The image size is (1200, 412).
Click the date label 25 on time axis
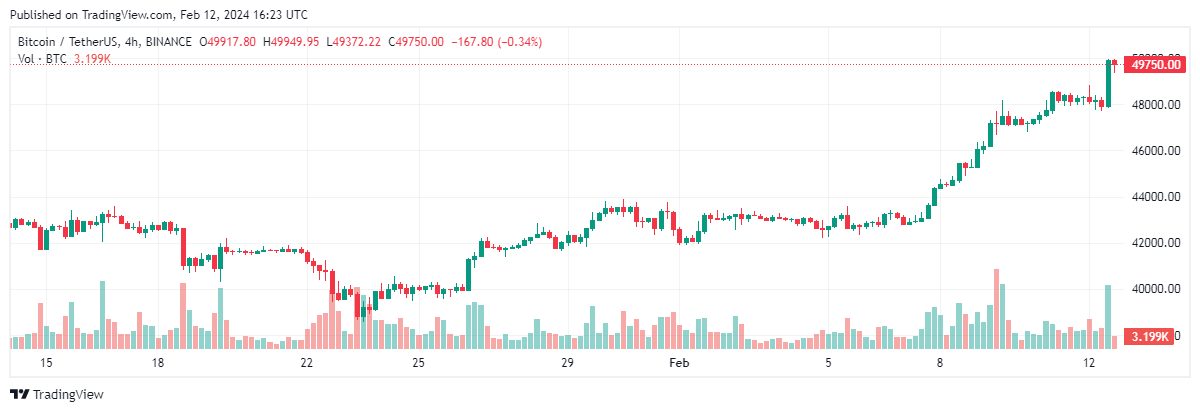click(418, 361)
